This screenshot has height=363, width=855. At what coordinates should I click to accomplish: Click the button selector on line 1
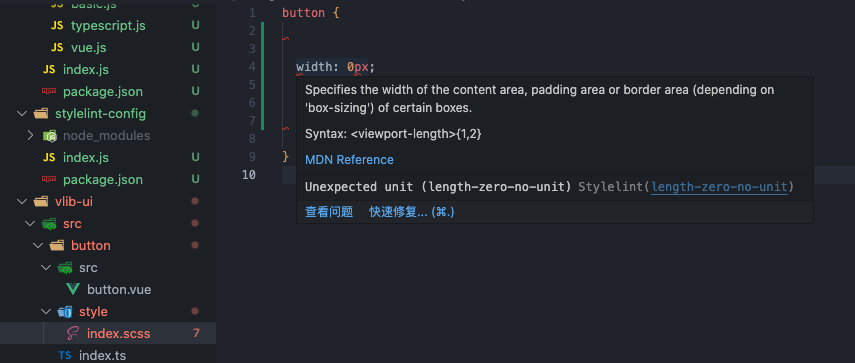tap(303, 13)
